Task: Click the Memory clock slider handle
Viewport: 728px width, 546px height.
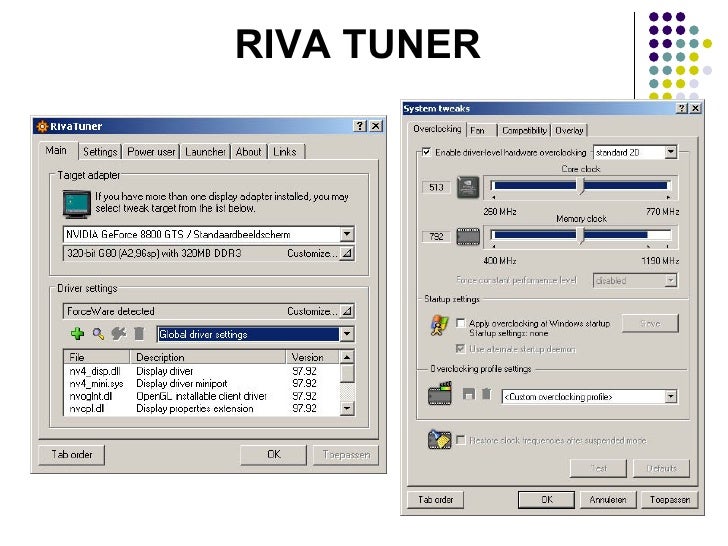Action: tap(580, 235)
